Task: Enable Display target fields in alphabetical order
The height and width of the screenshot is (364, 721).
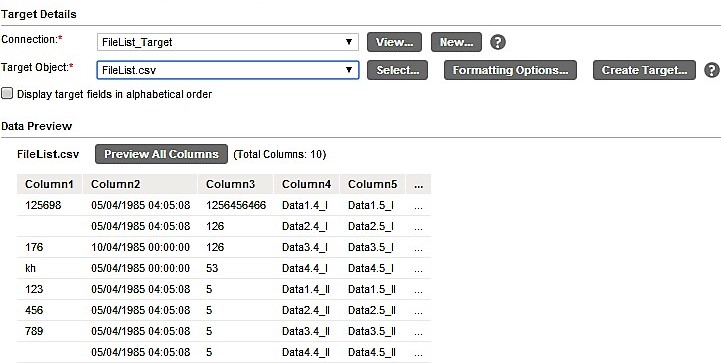Action: point(7,94)
